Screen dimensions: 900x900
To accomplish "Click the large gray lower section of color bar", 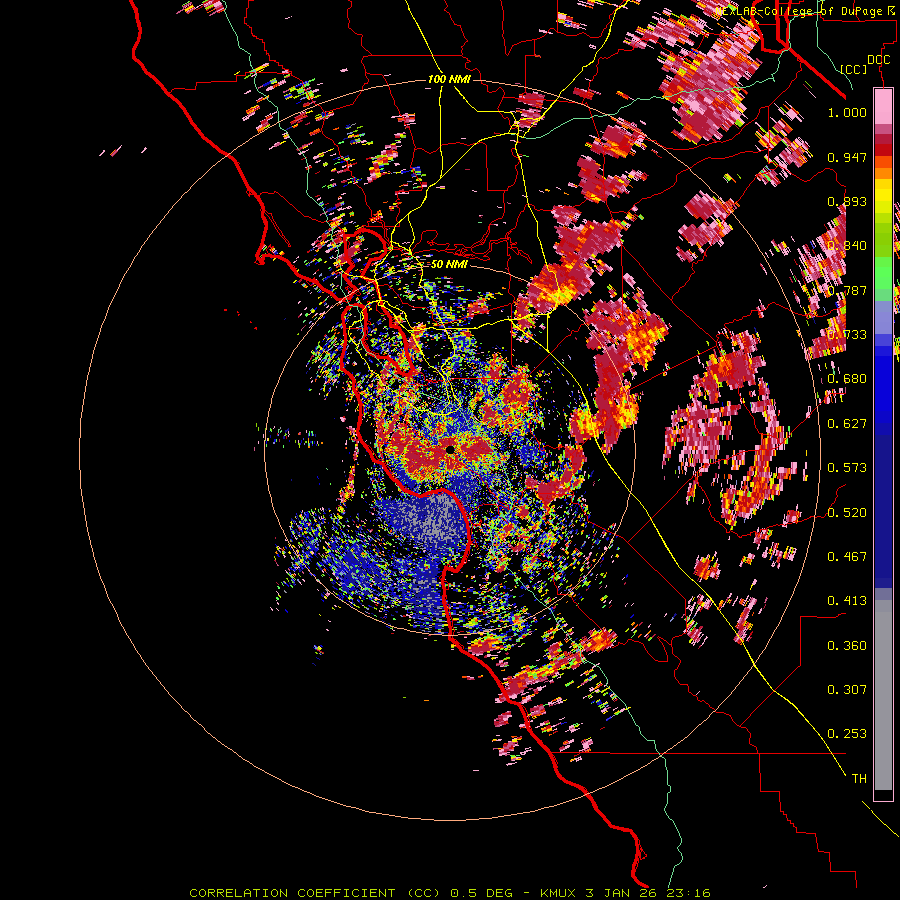I will click(x=883, y=695).
